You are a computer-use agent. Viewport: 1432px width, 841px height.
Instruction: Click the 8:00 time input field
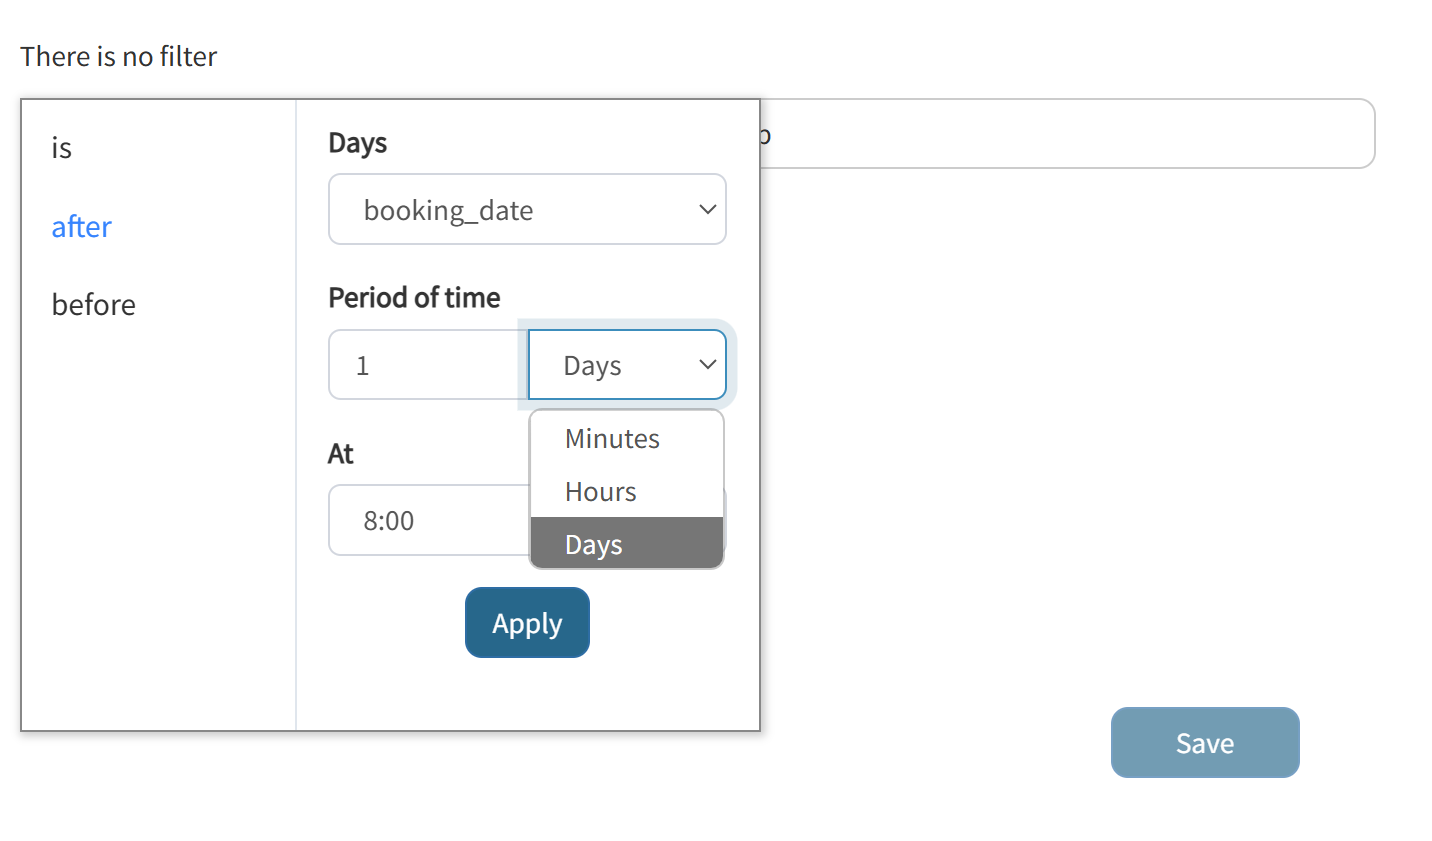pos(429,520)
